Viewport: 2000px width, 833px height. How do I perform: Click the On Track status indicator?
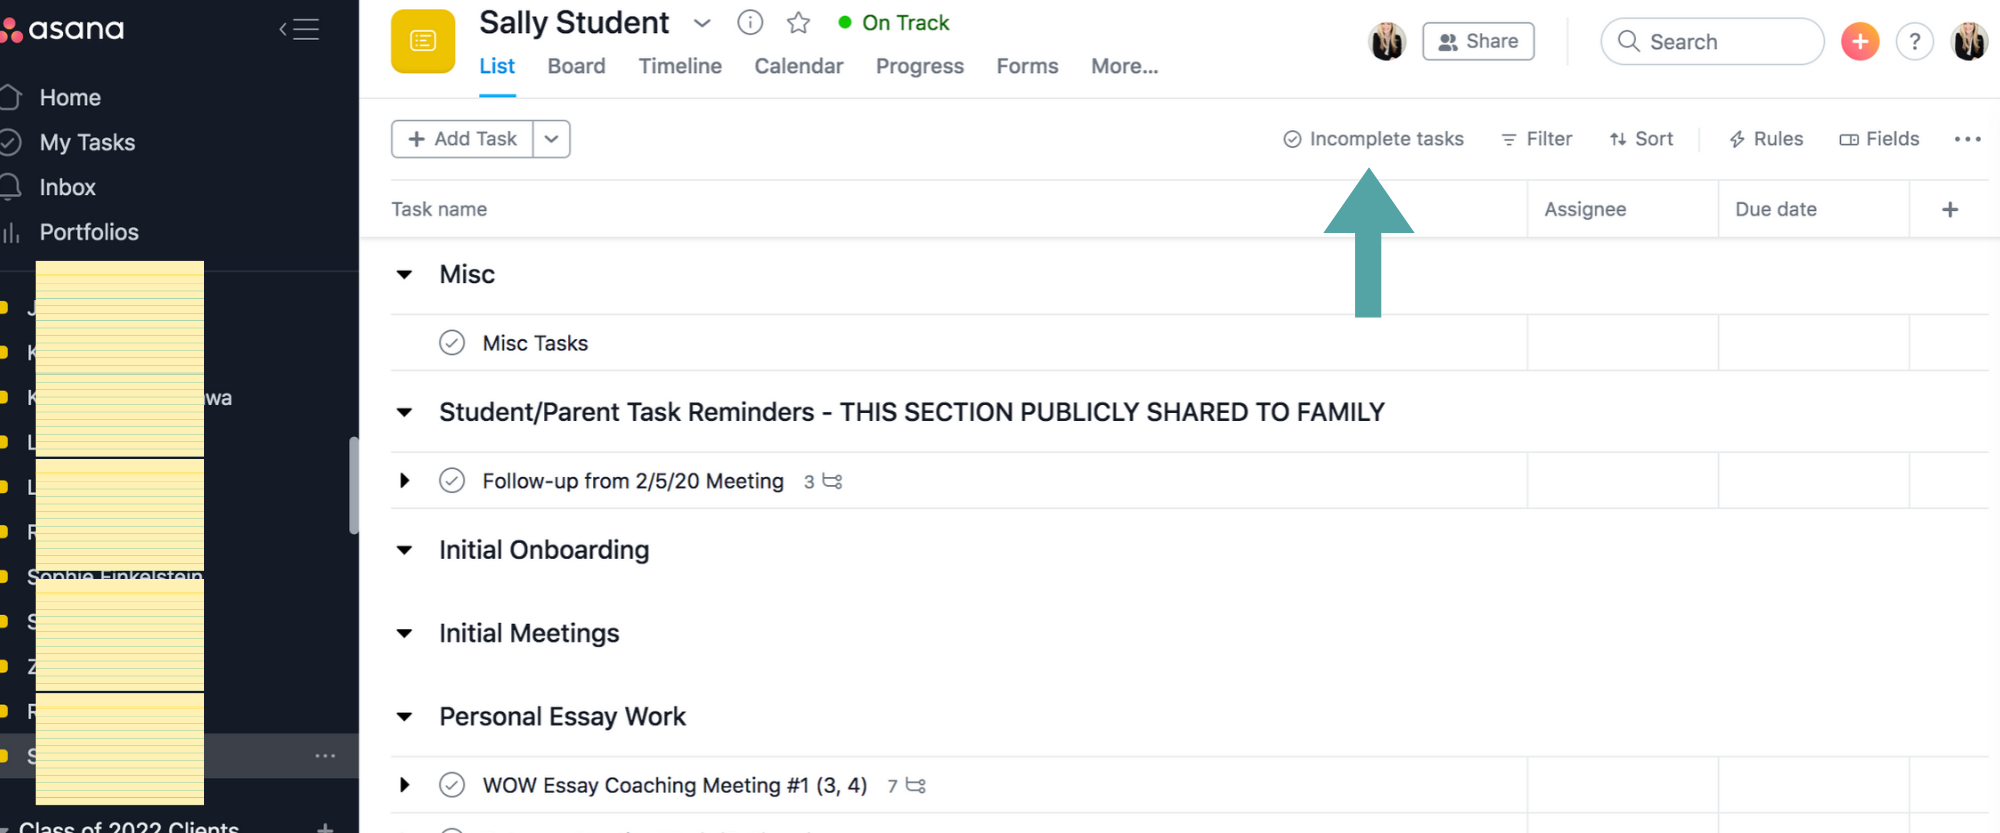pos(893,23)
